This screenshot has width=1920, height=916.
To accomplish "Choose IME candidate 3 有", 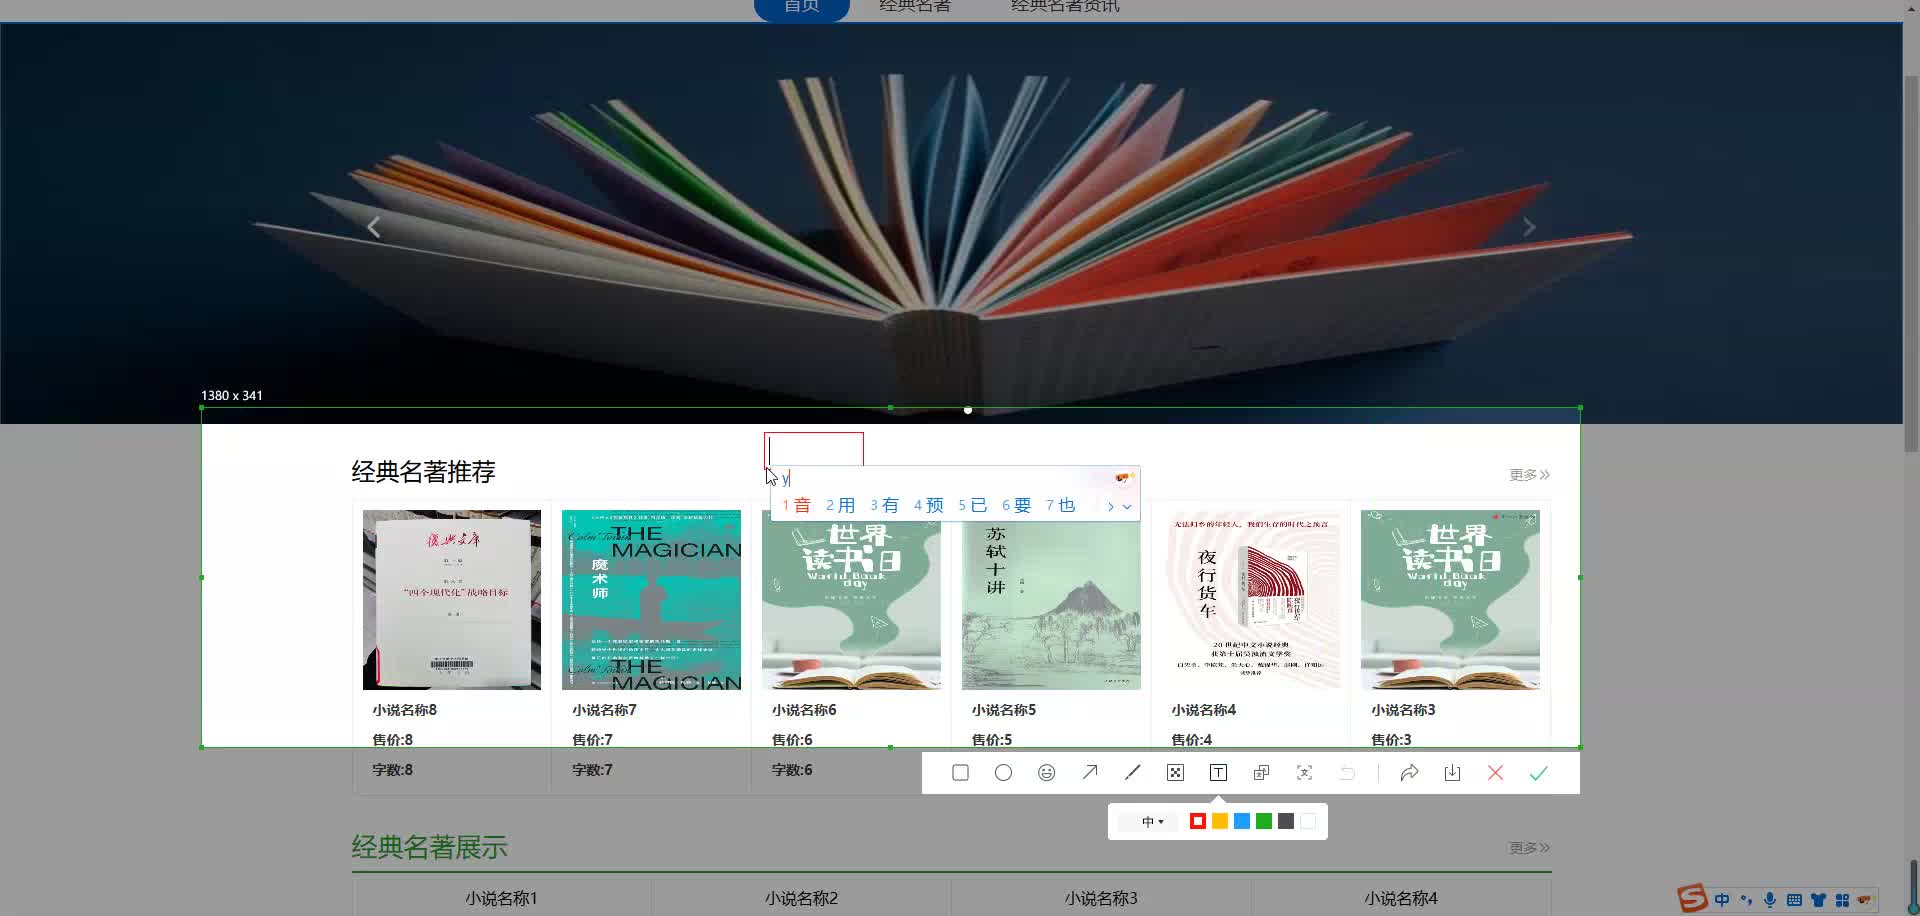I will tap(885, 506).
